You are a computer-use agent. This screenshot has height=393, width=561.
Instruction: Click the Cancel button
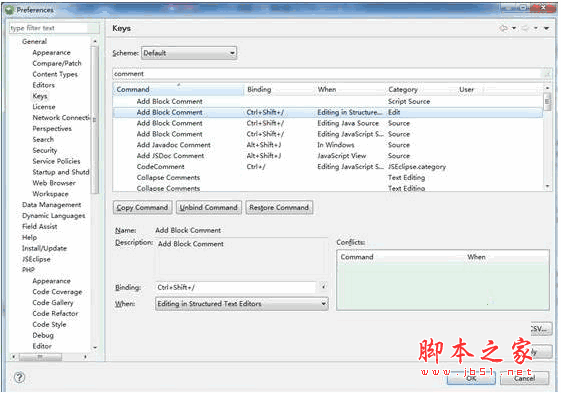pyautogui.click(x=525, y=378)
